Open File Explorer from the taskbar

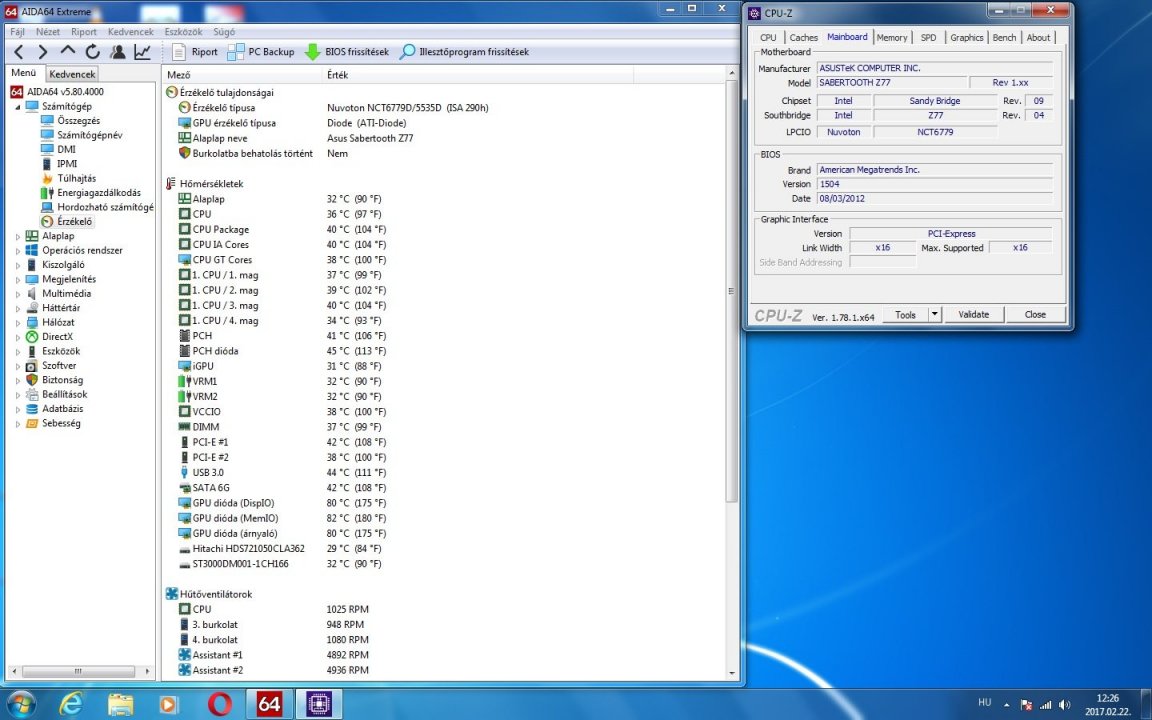(120, 704)
